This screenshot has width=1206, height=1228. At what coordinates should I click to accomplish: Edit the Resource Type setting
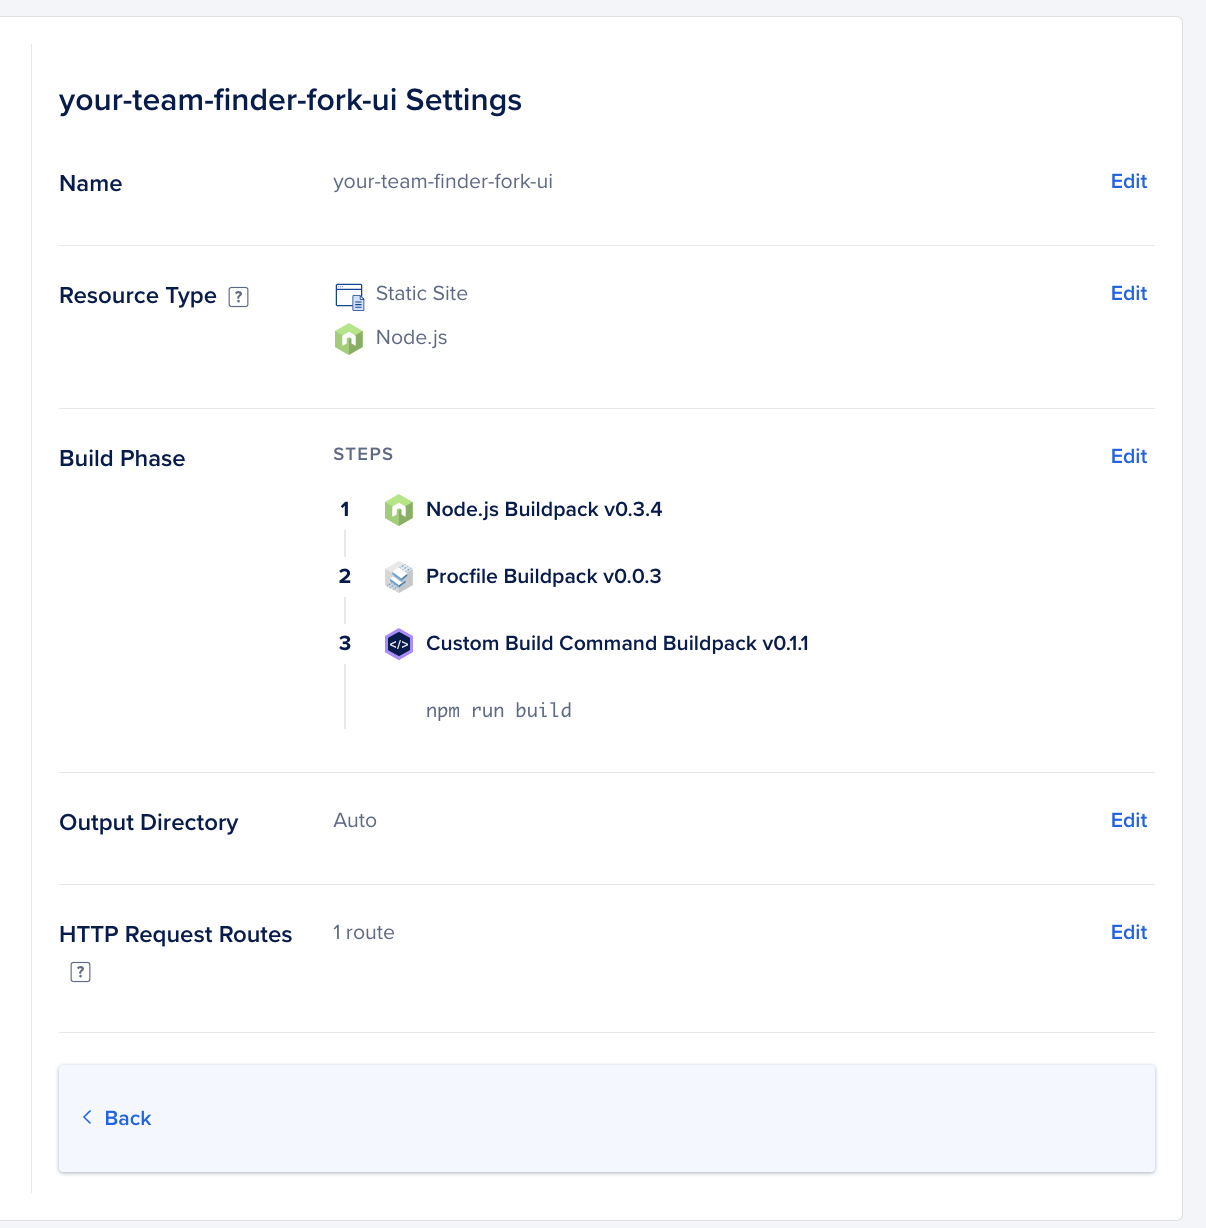click(1128, 293)
